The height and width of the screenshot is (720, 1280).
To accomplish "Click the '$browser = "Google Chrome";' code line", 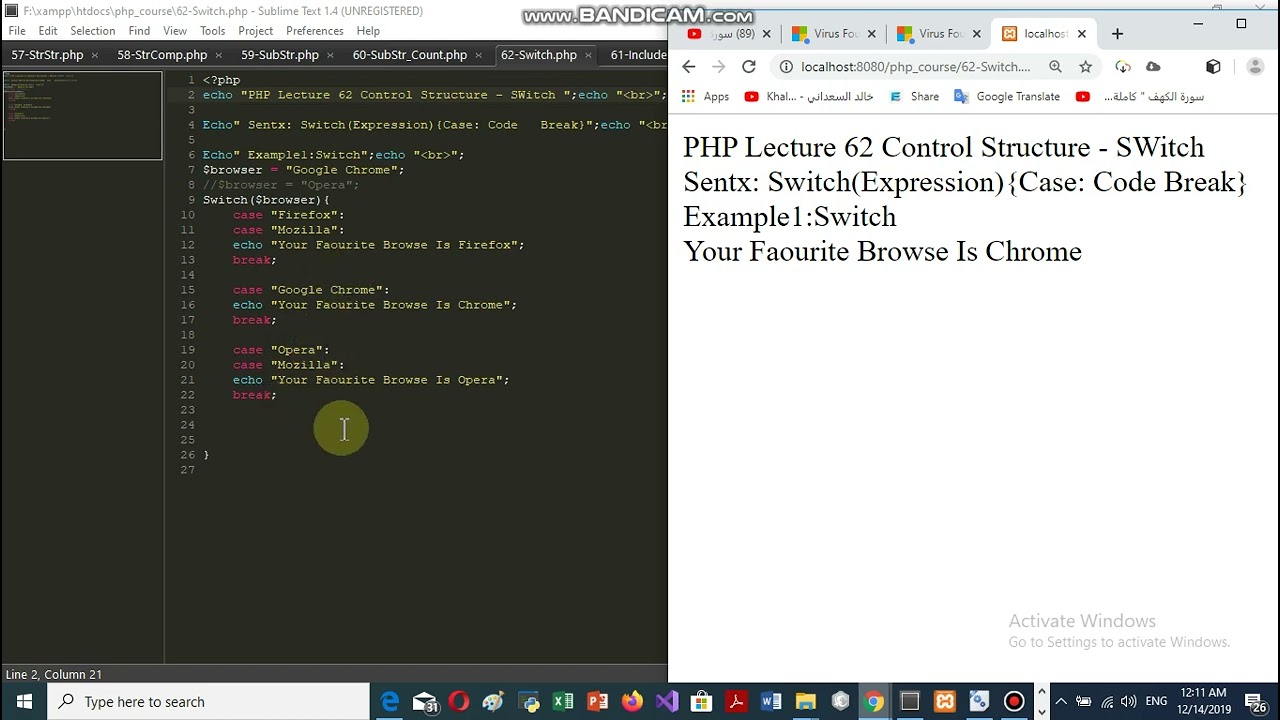I will point(303,170).
